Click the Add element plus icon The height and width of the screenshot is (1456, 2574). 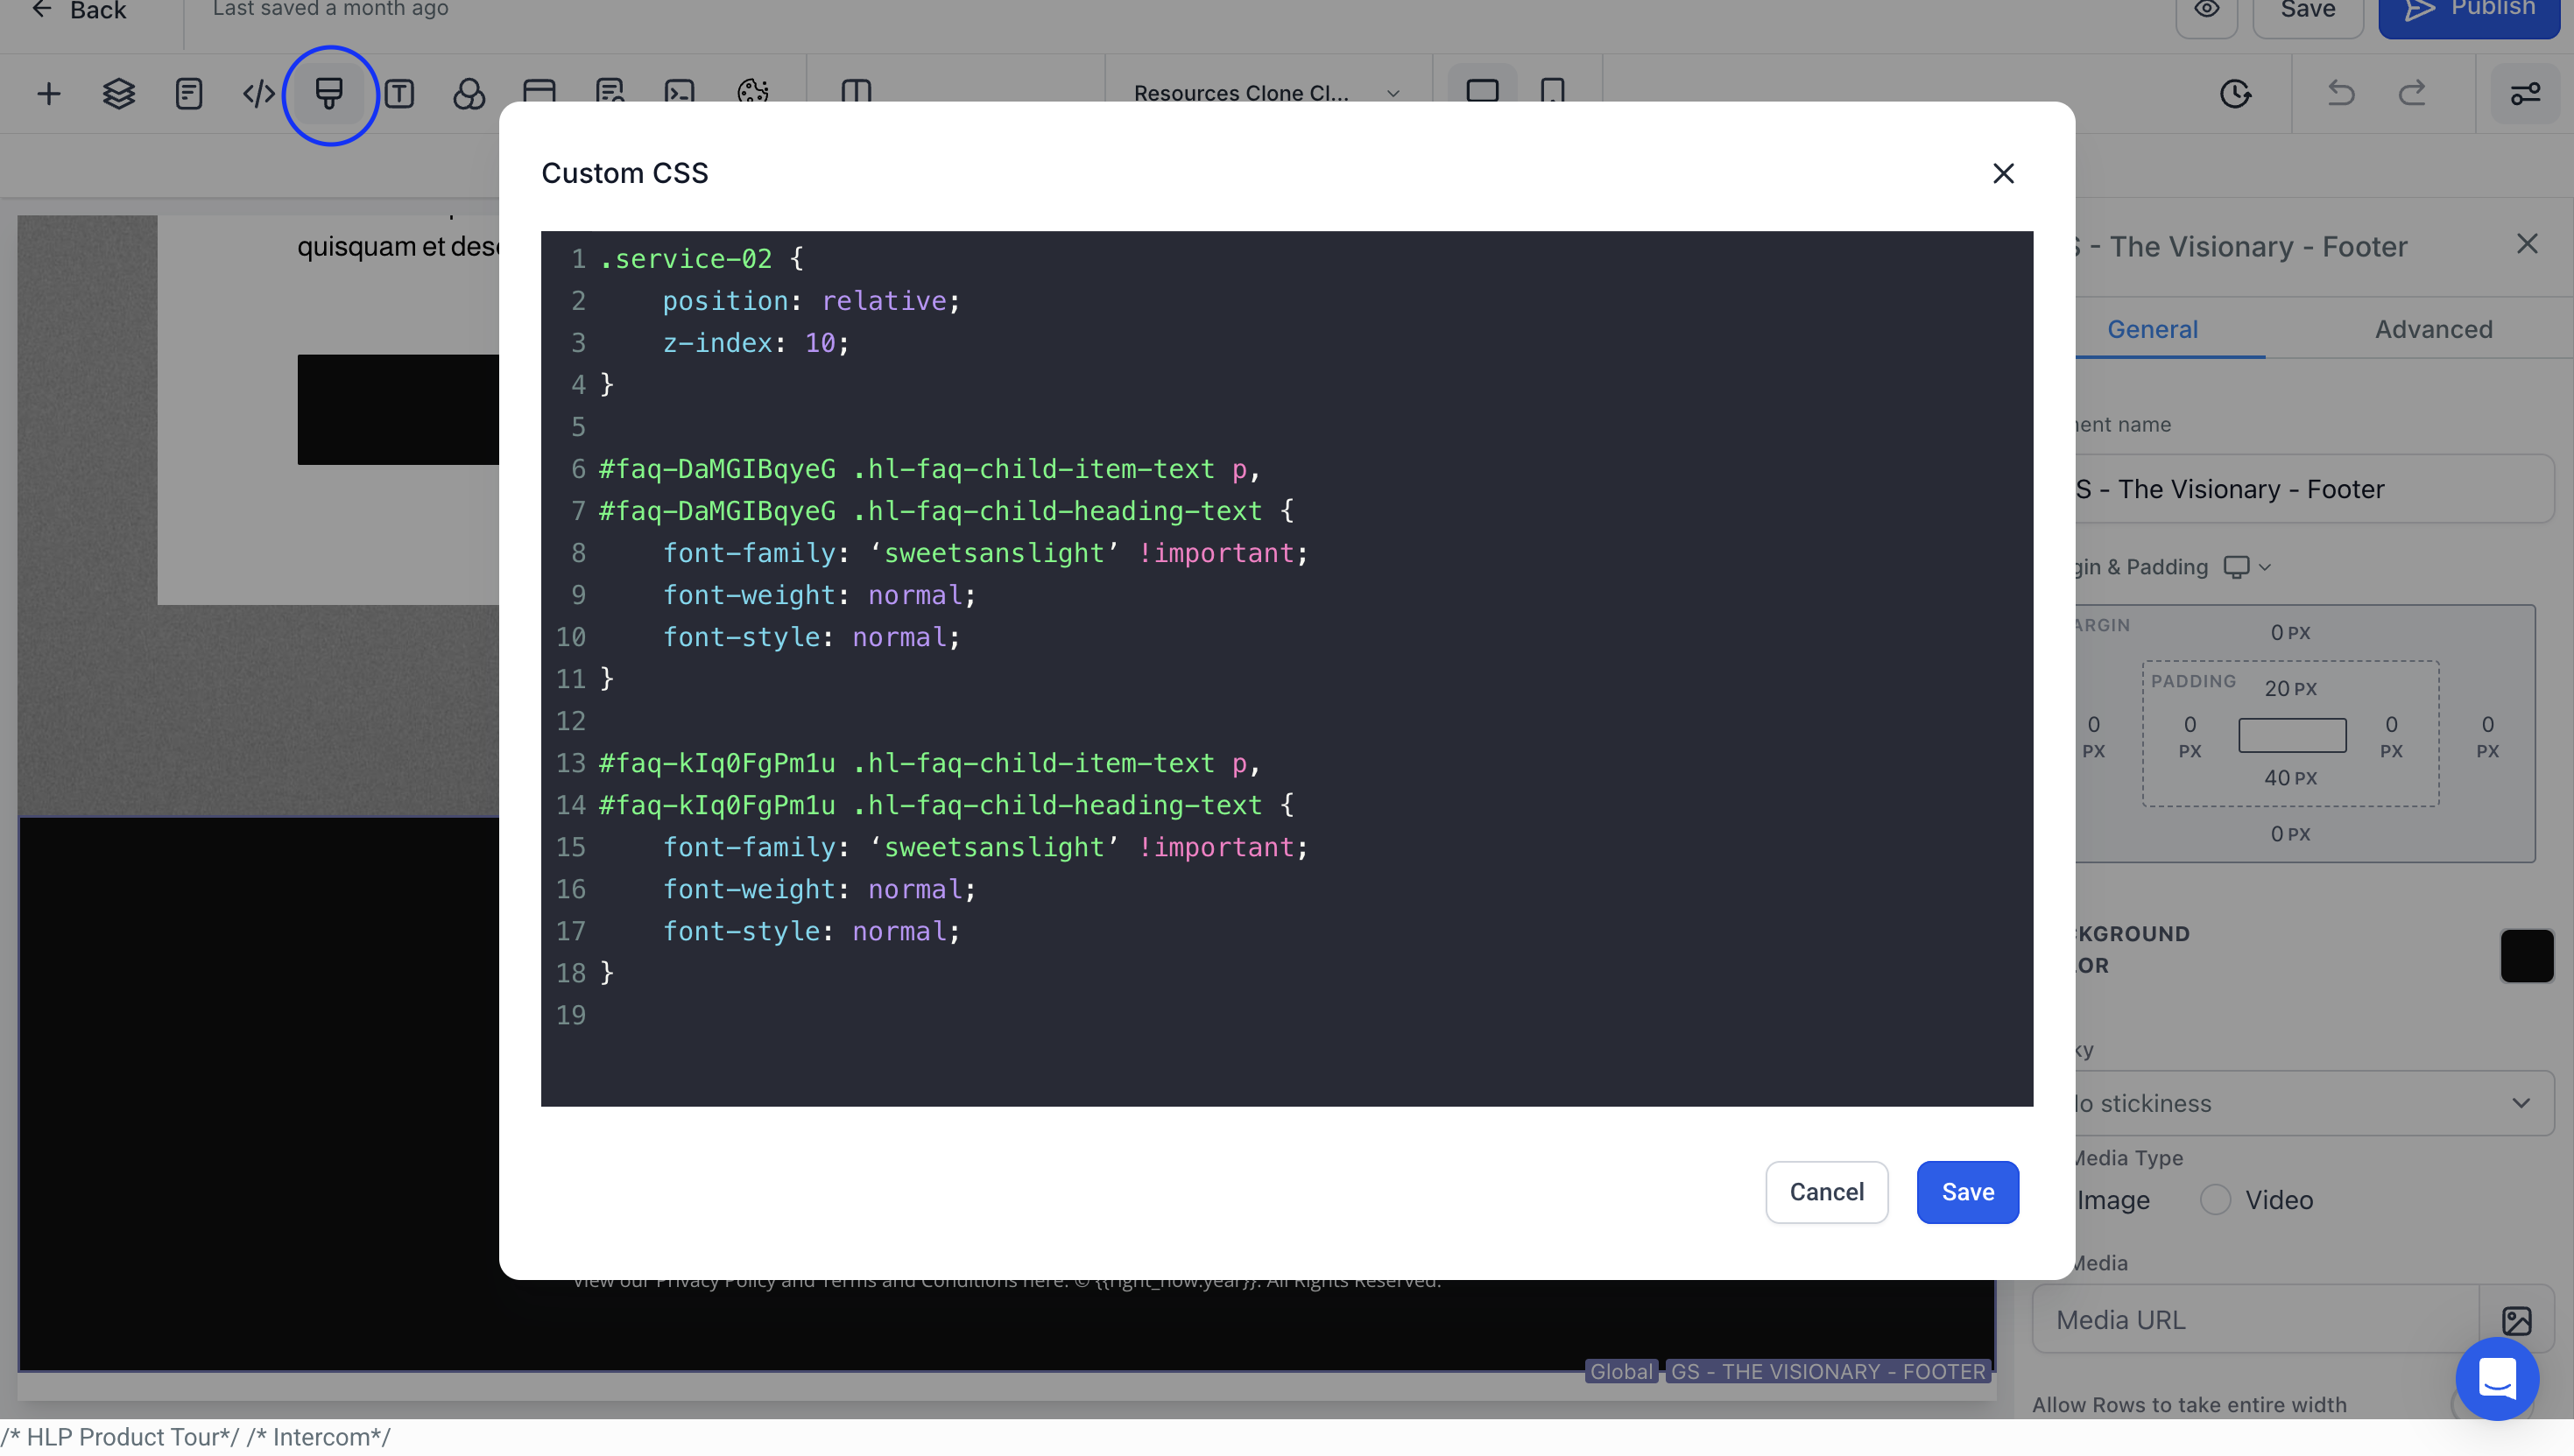48,94
